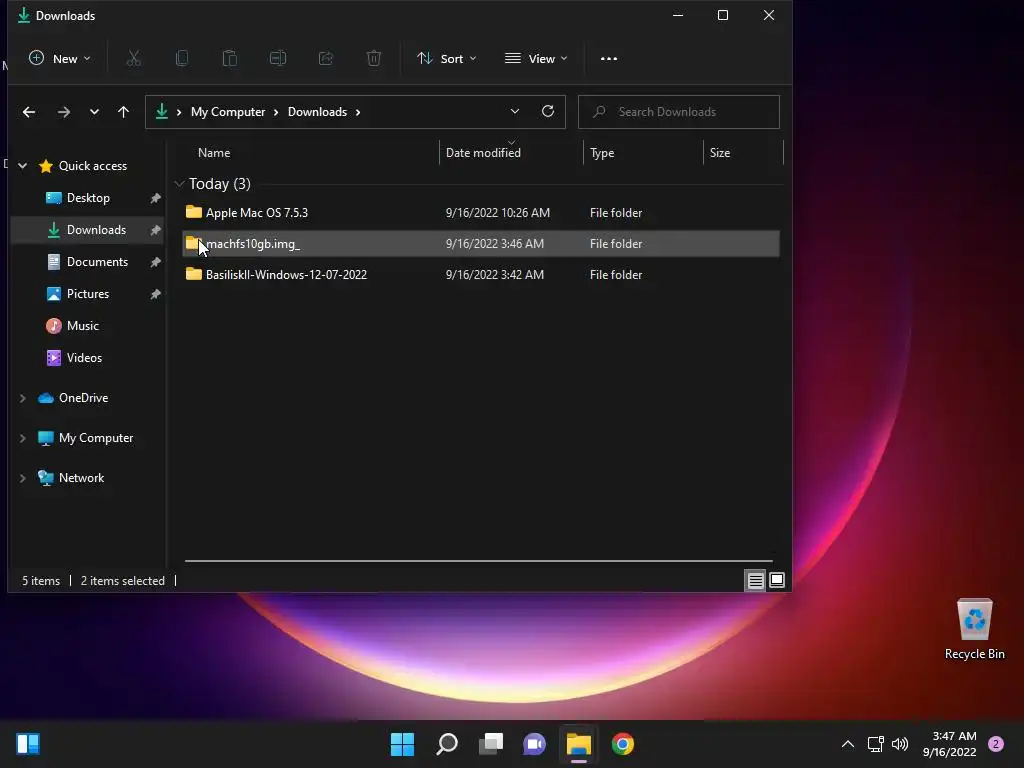This screenshot has height=768, width=1024.
Task: Click the Delete trash icon in toolbar
Action: click(374, 59)
